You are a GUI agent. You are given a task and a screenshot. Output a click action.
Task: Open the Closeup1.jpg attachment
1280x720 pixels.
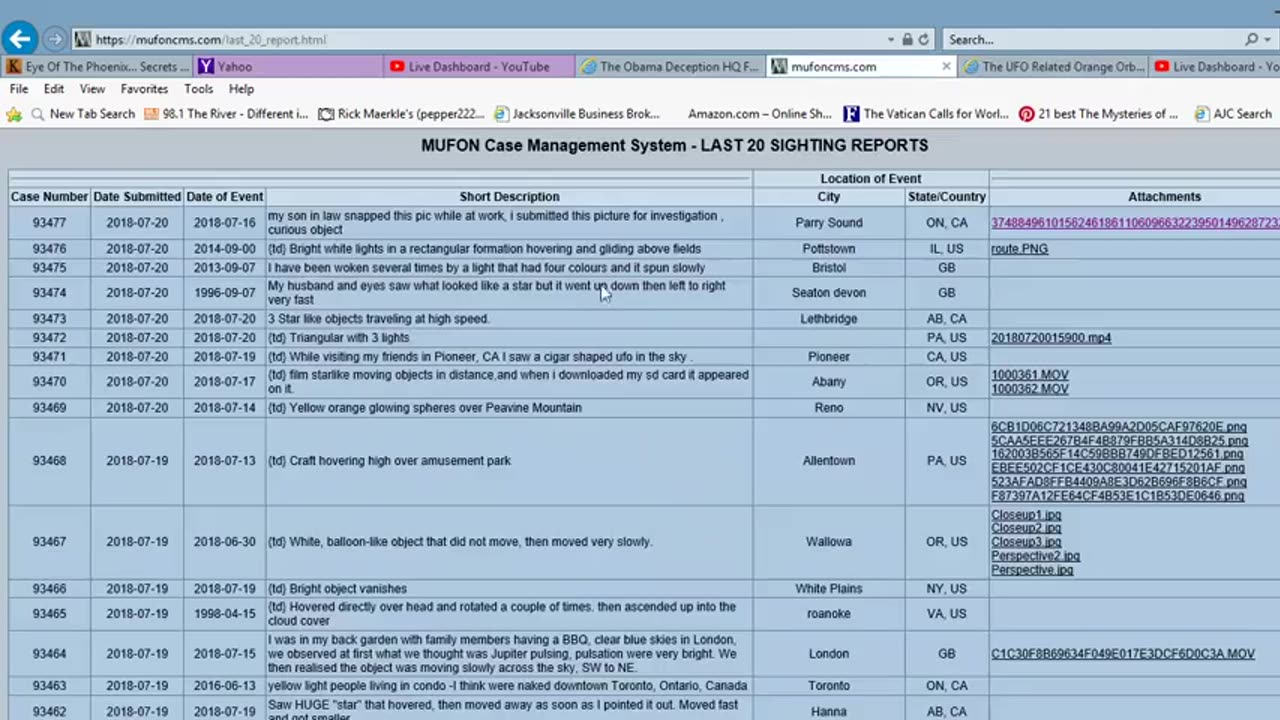tap(1026, 515)
